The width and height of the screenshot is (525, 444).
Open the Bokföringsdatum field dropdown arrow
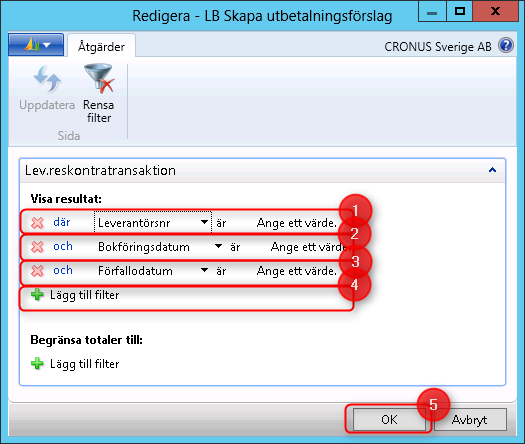coord(218,246)
